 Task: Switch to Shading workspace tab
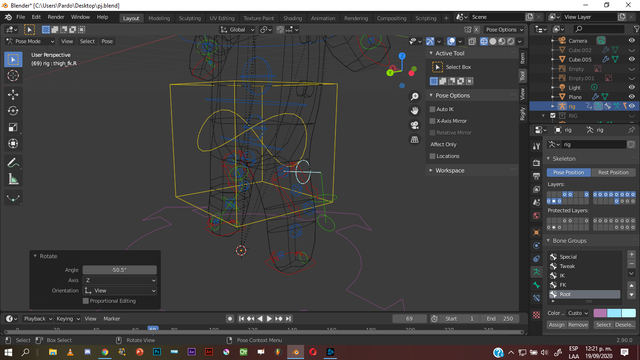(x=293, y=18)
